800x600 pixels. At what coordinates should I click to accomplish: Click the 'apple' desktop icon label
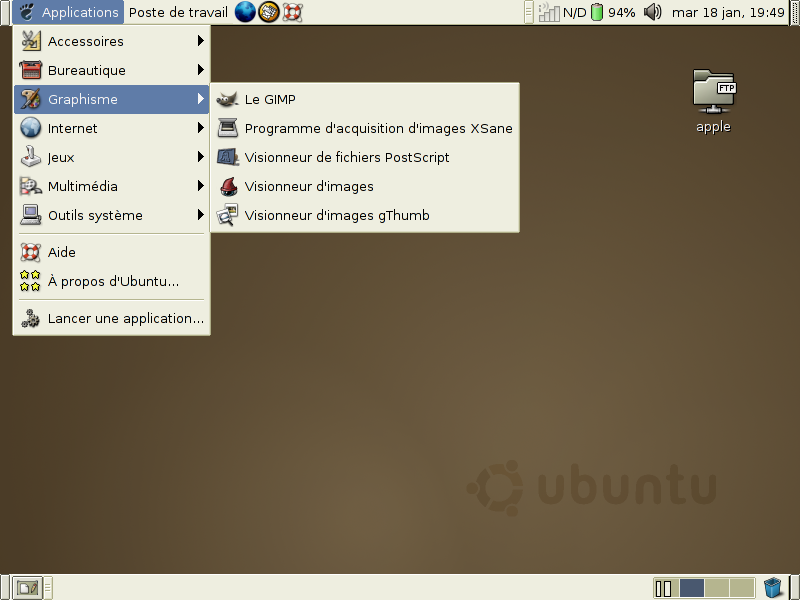[713, 127]
